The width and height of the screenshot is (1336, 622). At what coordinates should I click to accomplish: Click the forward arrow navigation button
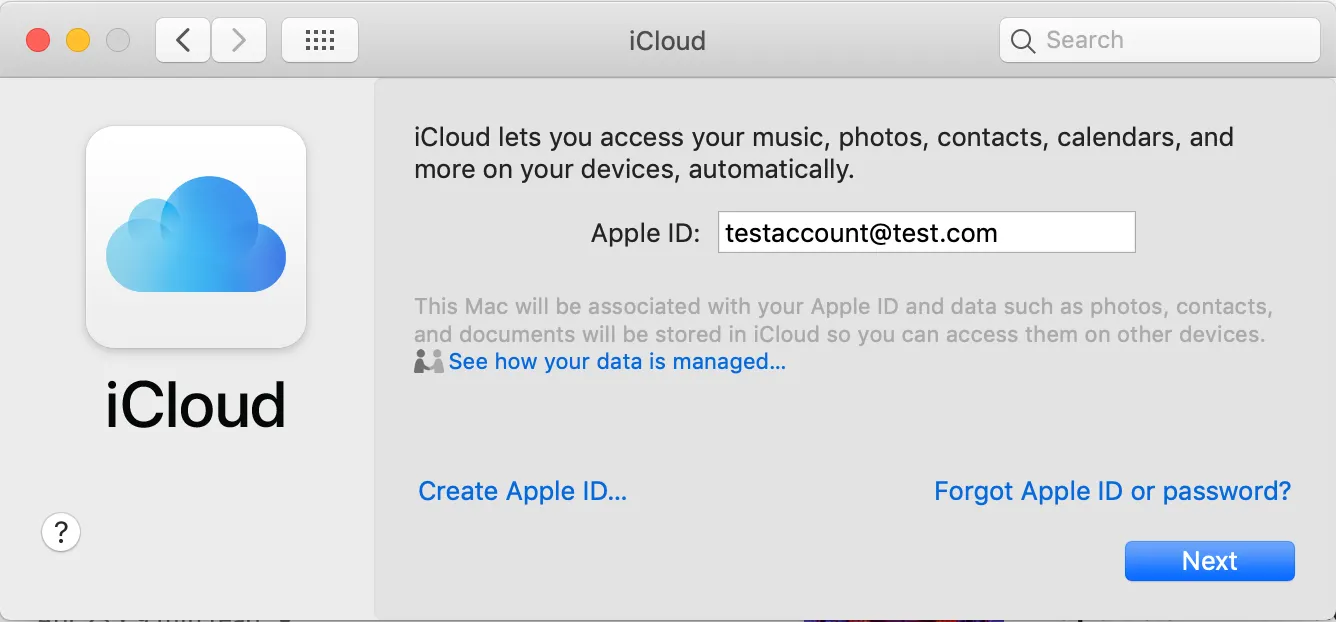pos(239,40)
